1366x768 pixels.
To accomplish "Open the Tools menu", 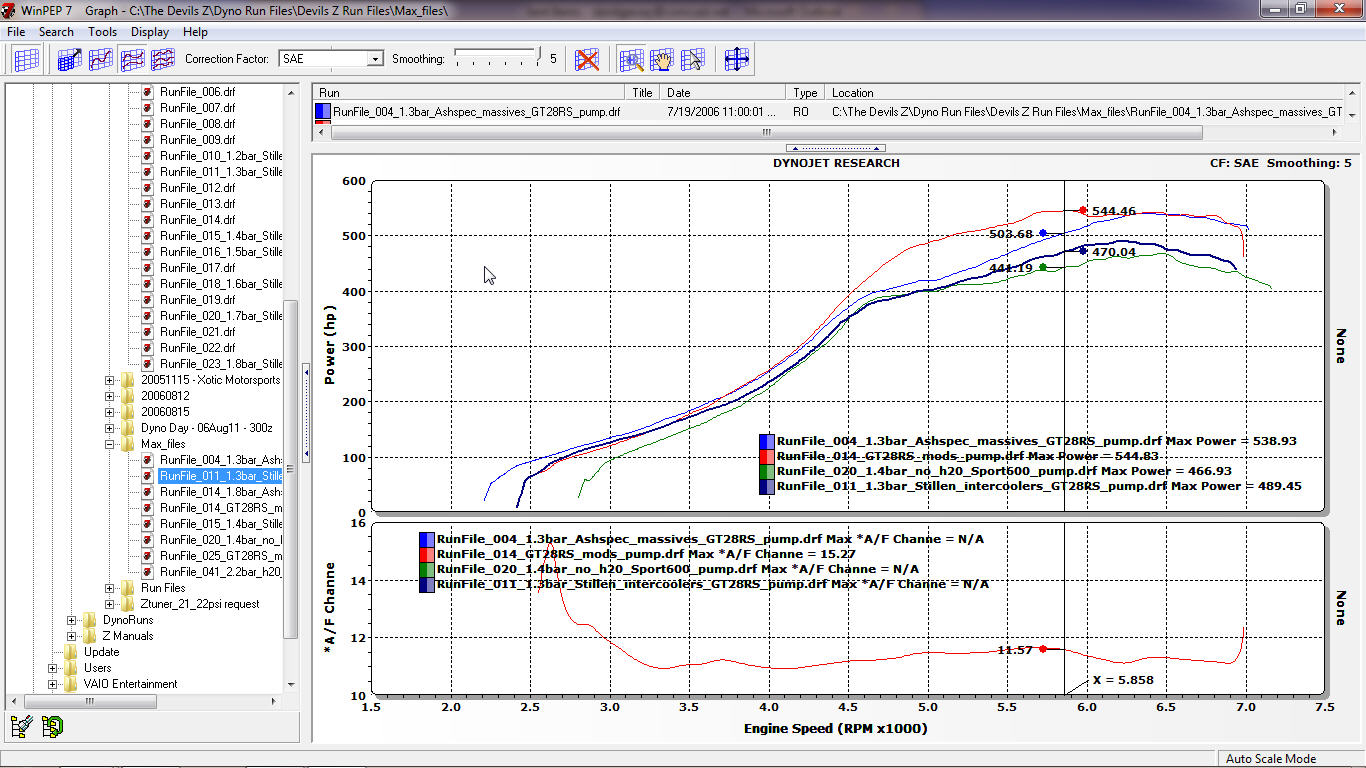I will click(102, 32).
